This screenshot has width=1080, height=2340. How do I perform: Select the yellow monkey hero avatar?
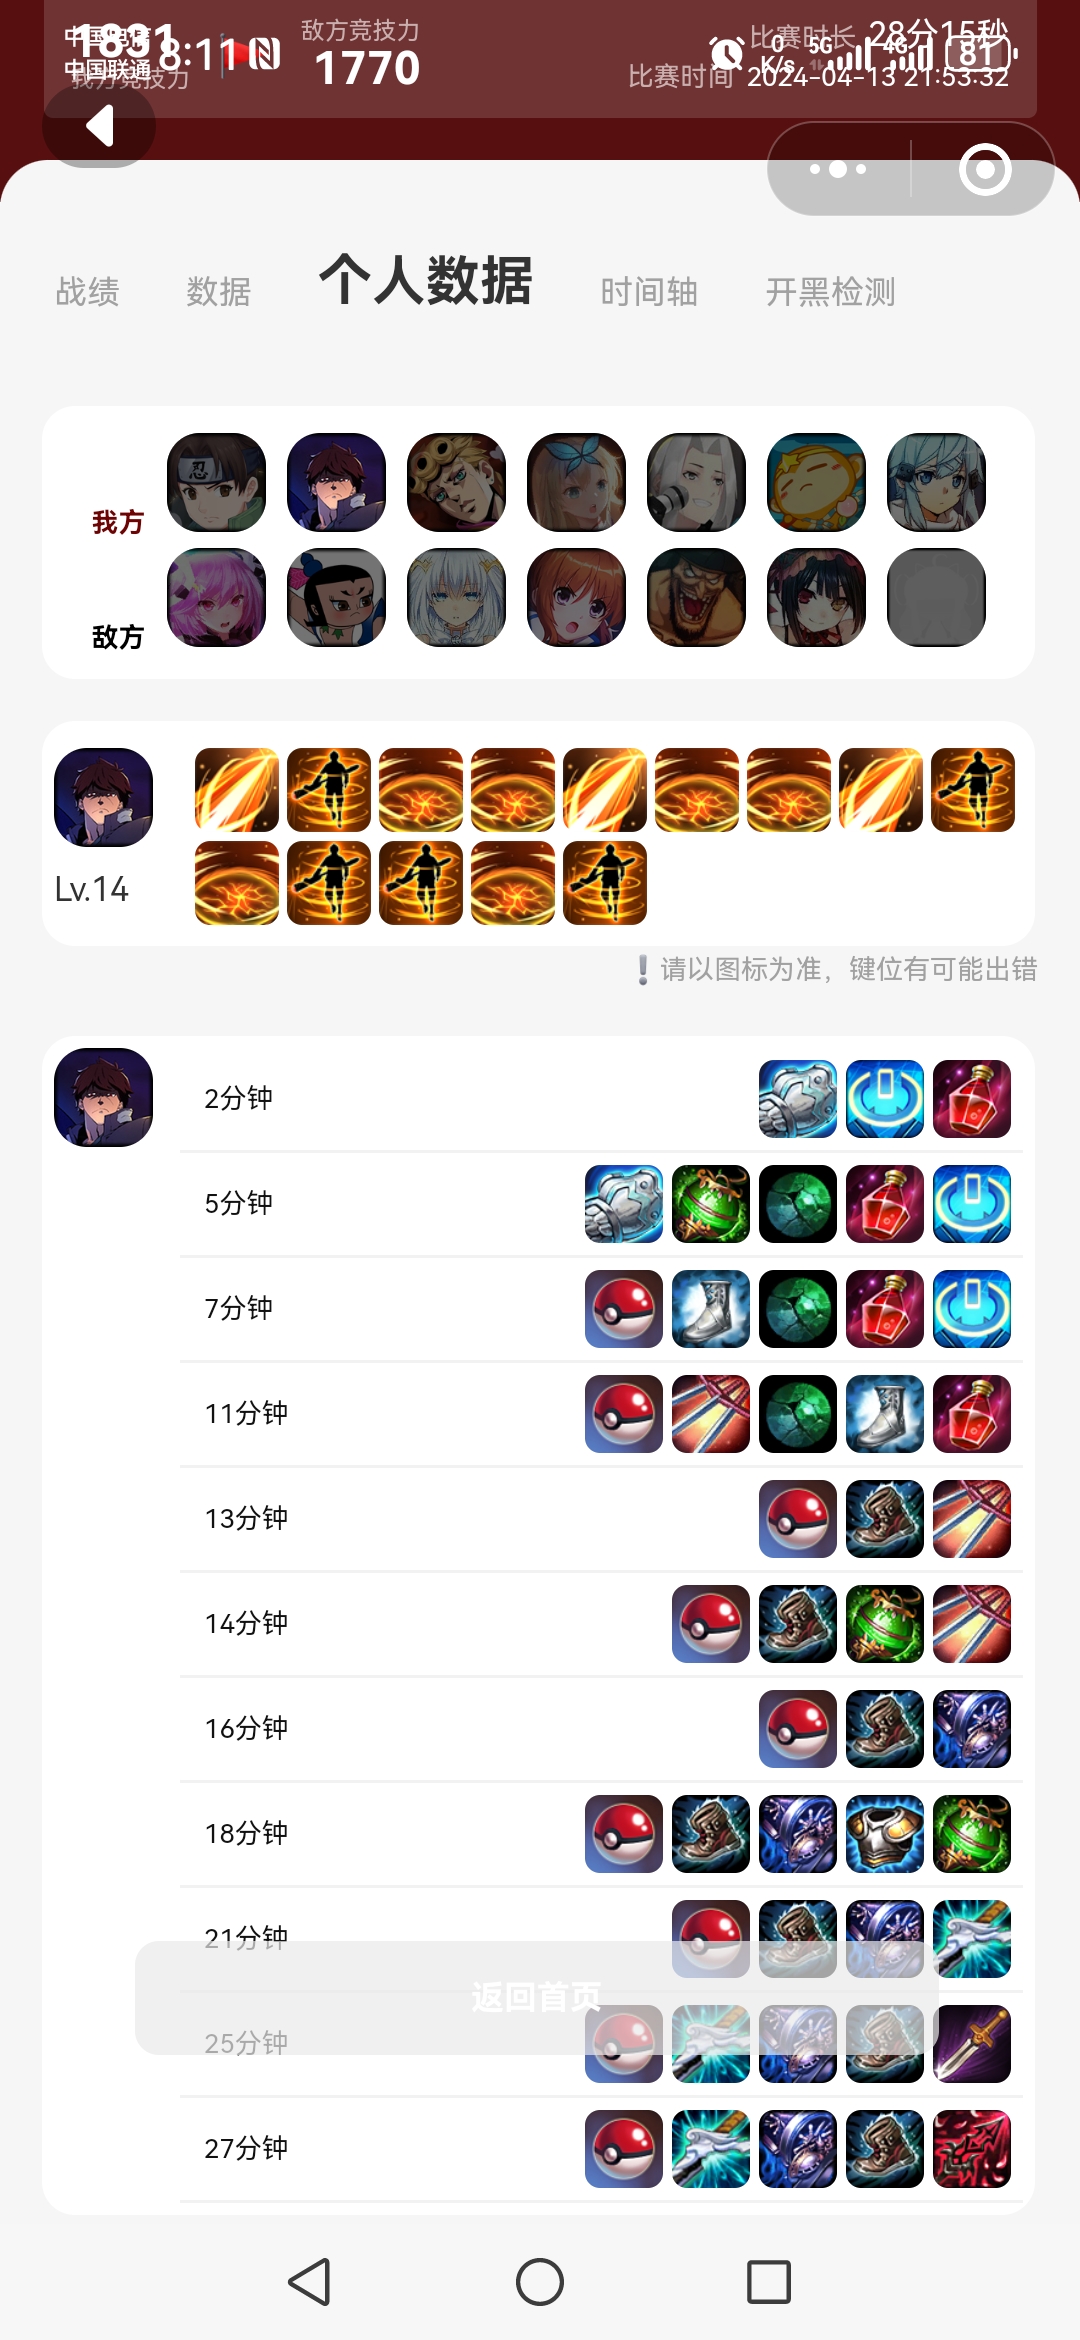tap(817, 482)
